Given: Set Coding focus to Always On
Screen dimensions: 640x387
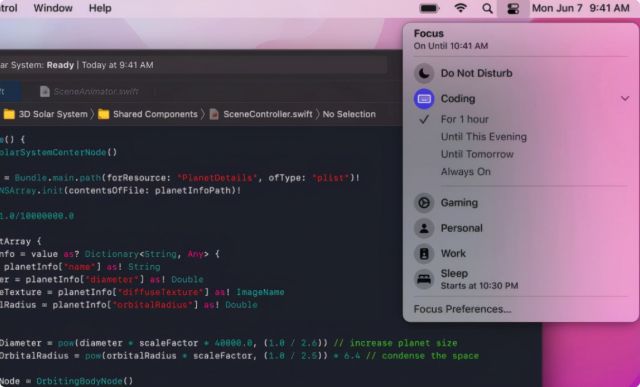Looking at the screenshot, I should click(x=466, y=172).
